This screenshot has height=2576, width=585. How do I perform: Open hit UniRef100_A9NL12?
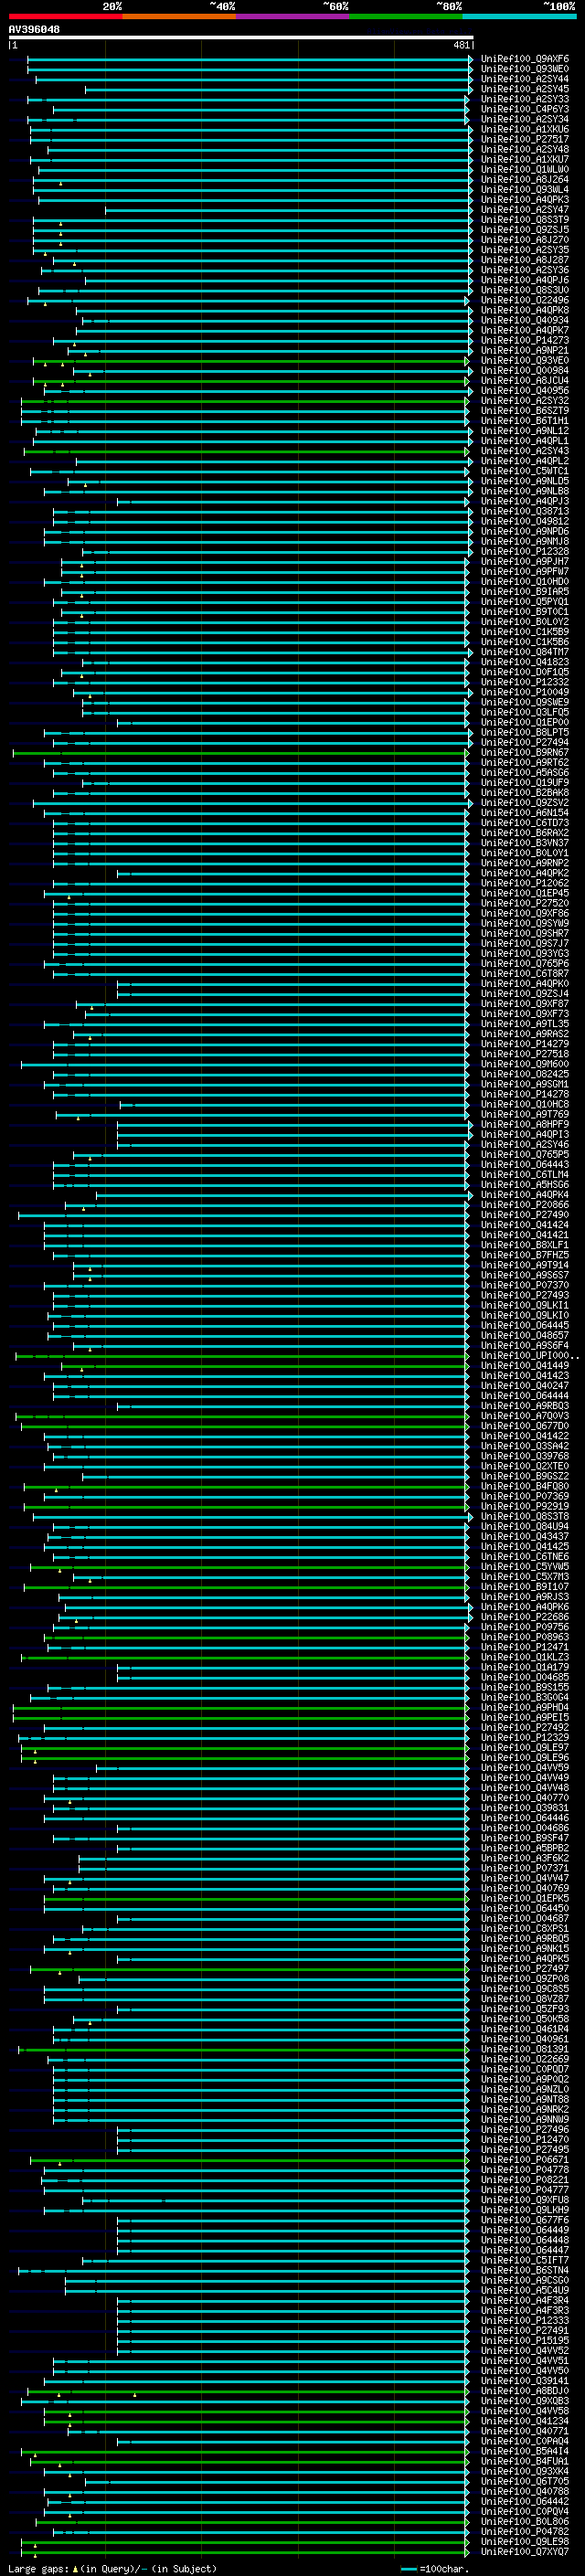pyautogui.click(x=525, y=431)
